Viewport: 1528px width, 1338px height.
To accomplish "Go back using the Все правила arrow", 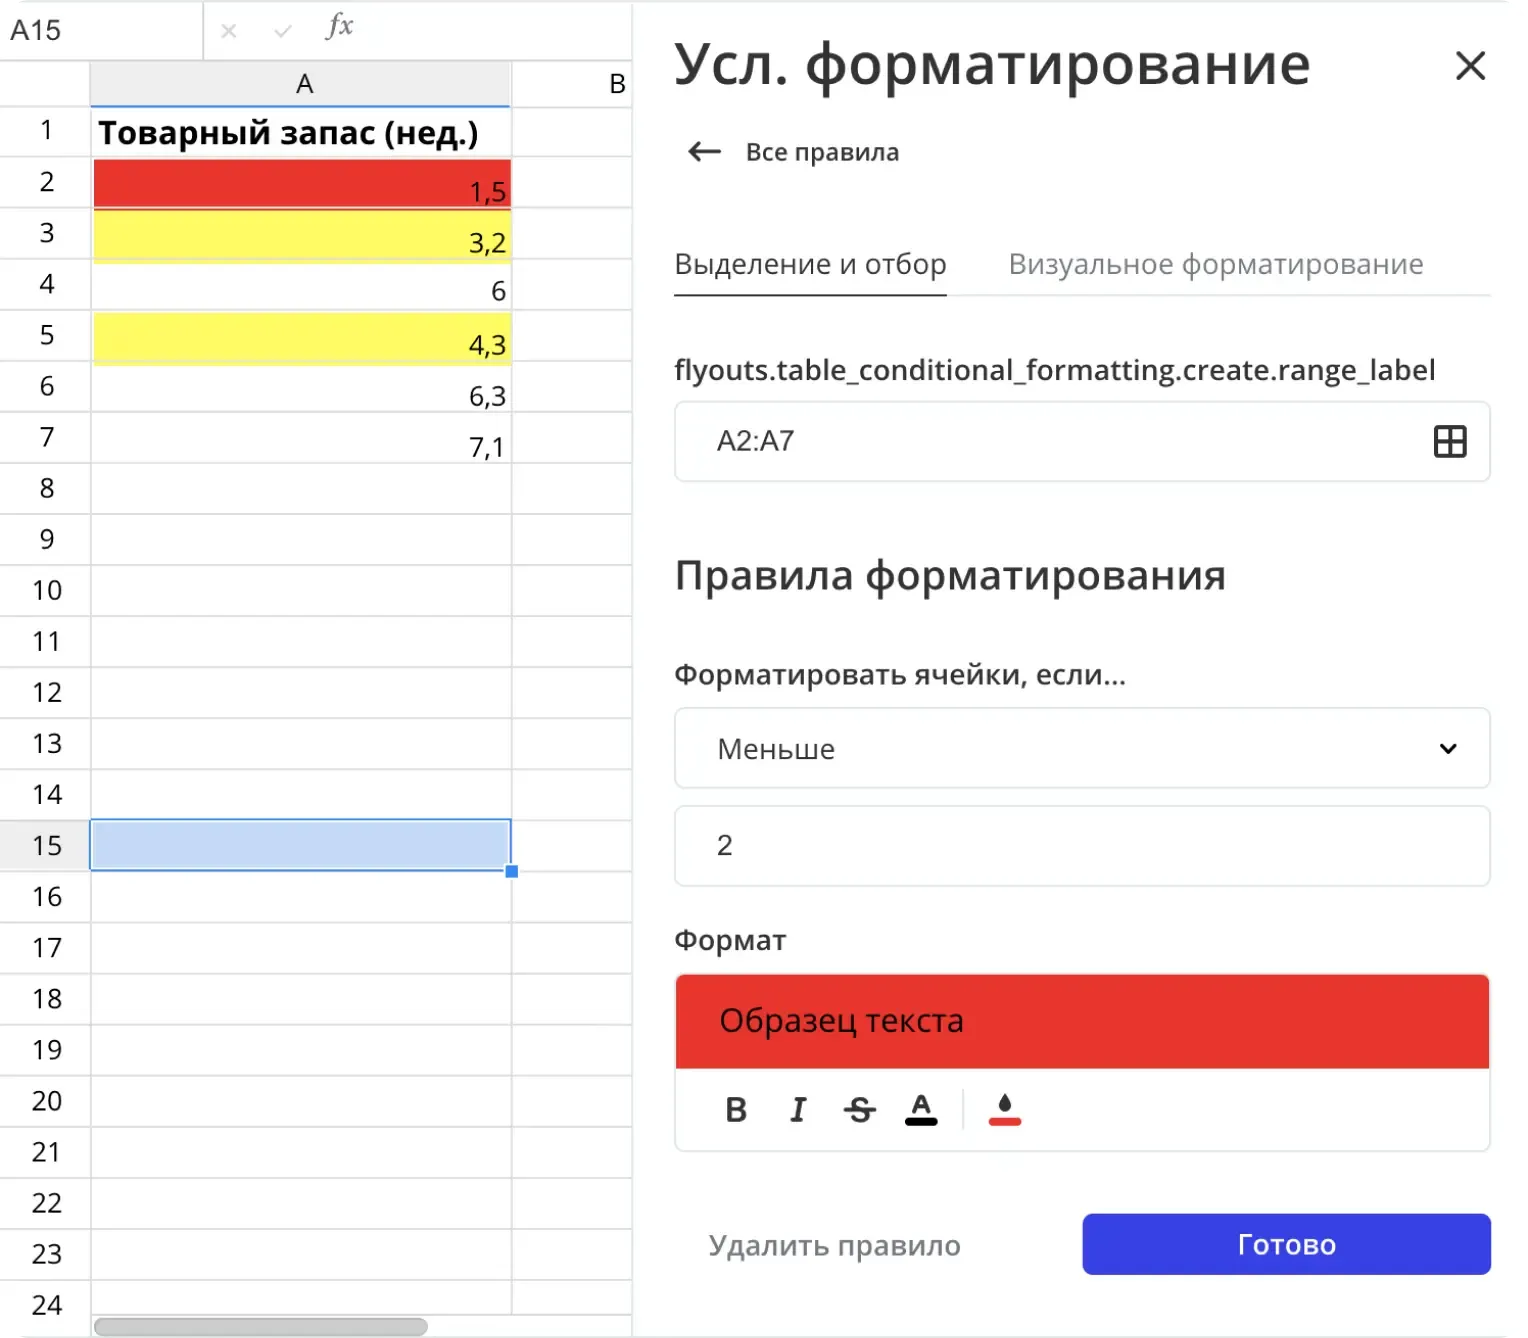I will point(704,151).
